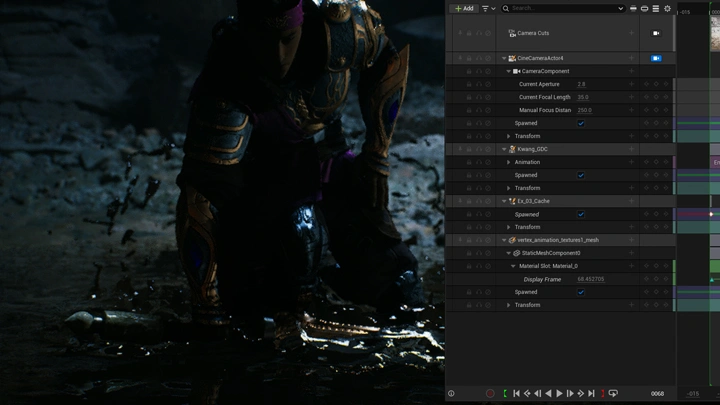Edit Manual Focus Distance value 250.0
The width and height of the screenshot is (720, 405).
tap(585, 110)
